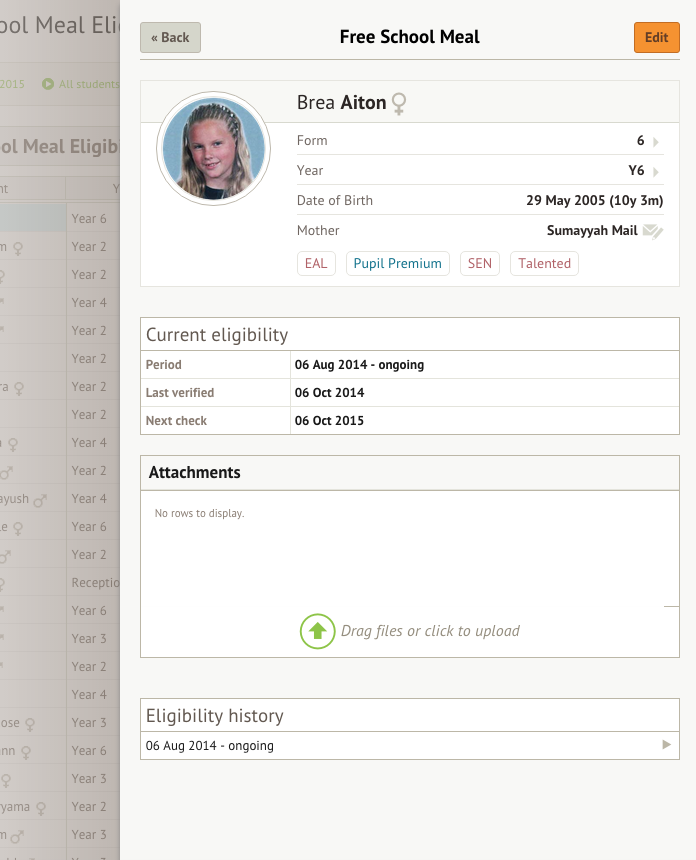696x860 pixels.
Task: Click the orange Edit button
Action: (x=657, y=37)
